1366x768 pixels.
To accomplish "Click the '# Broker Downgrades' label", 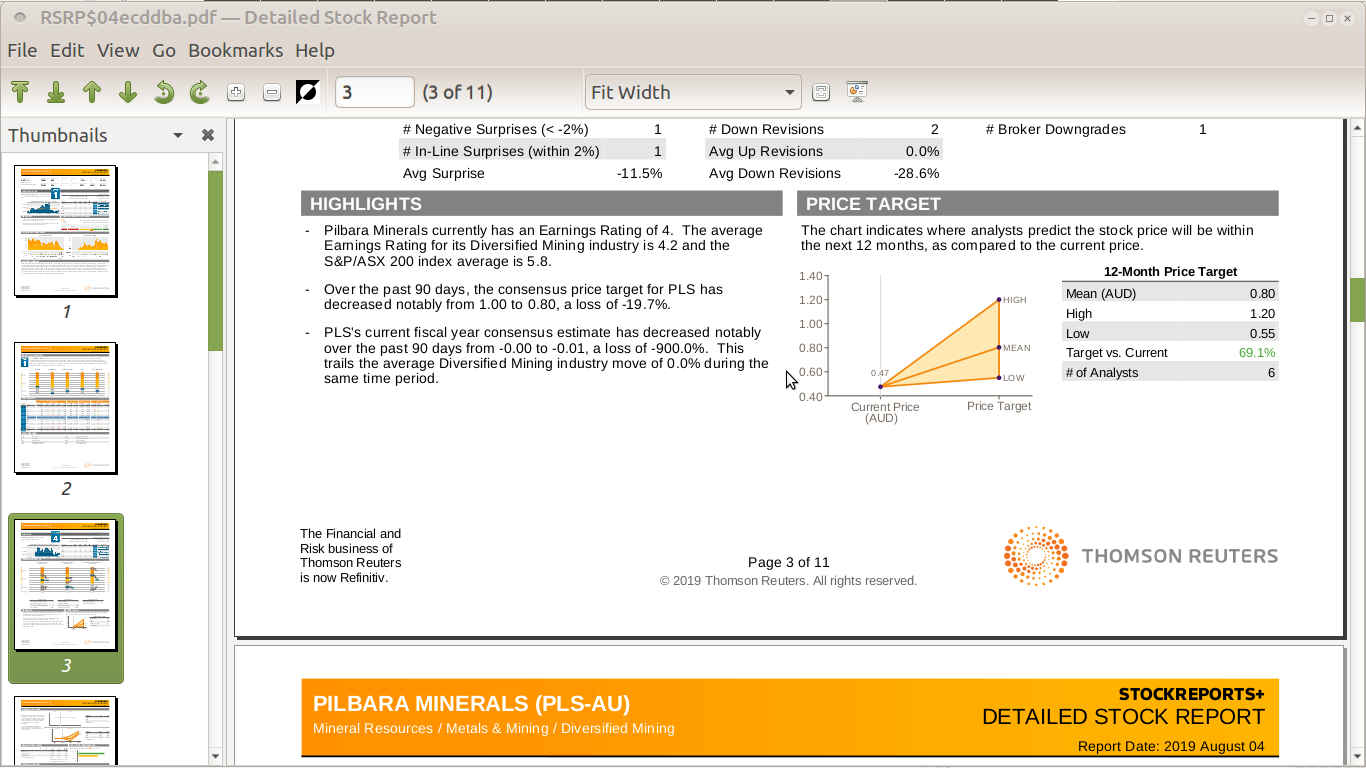I will pos(1055,130).
